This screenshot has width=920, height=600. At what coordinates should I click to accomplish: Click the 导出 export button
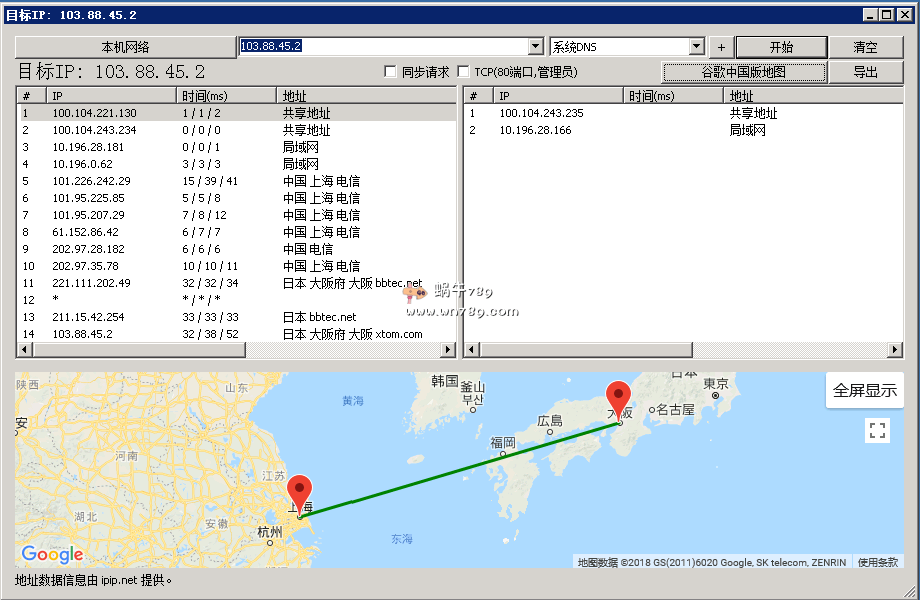point(865,72)
